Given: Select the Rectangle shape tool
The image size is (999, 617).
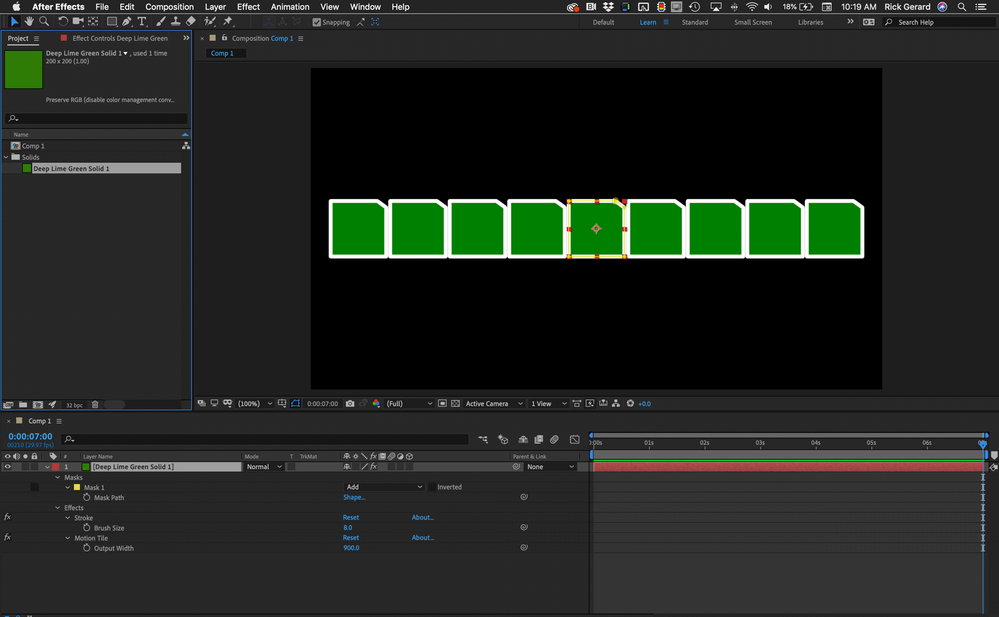Looking at the screenshot, I should [111, 22].
